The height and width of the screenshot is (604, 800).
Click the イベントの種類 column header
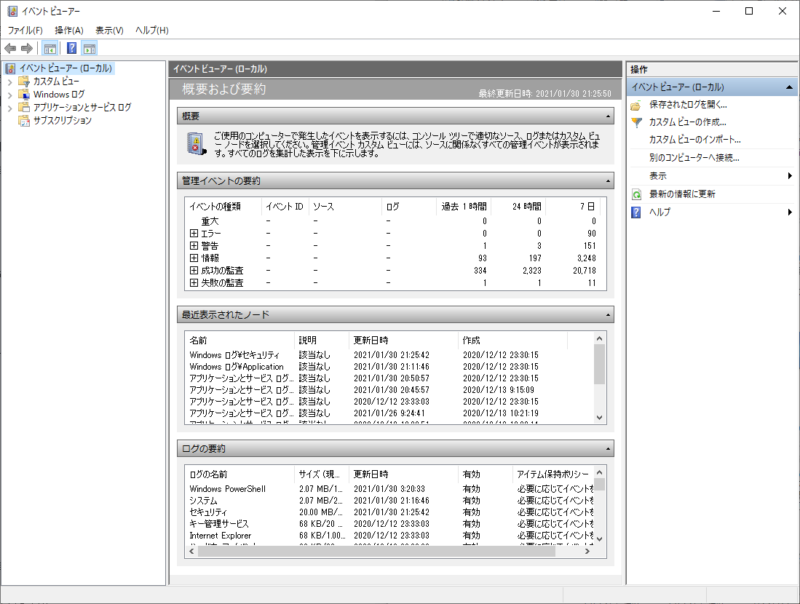(223, 207)
